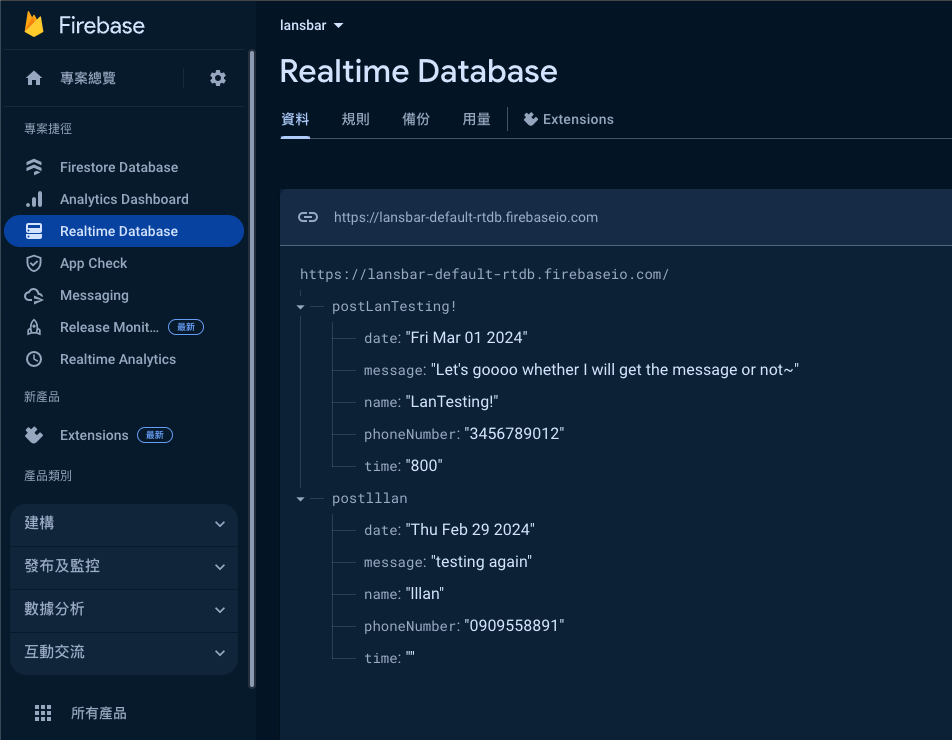Expand the 建構 product category
Viewport: 952px width, 740px height.
click(x=124, y=524)
